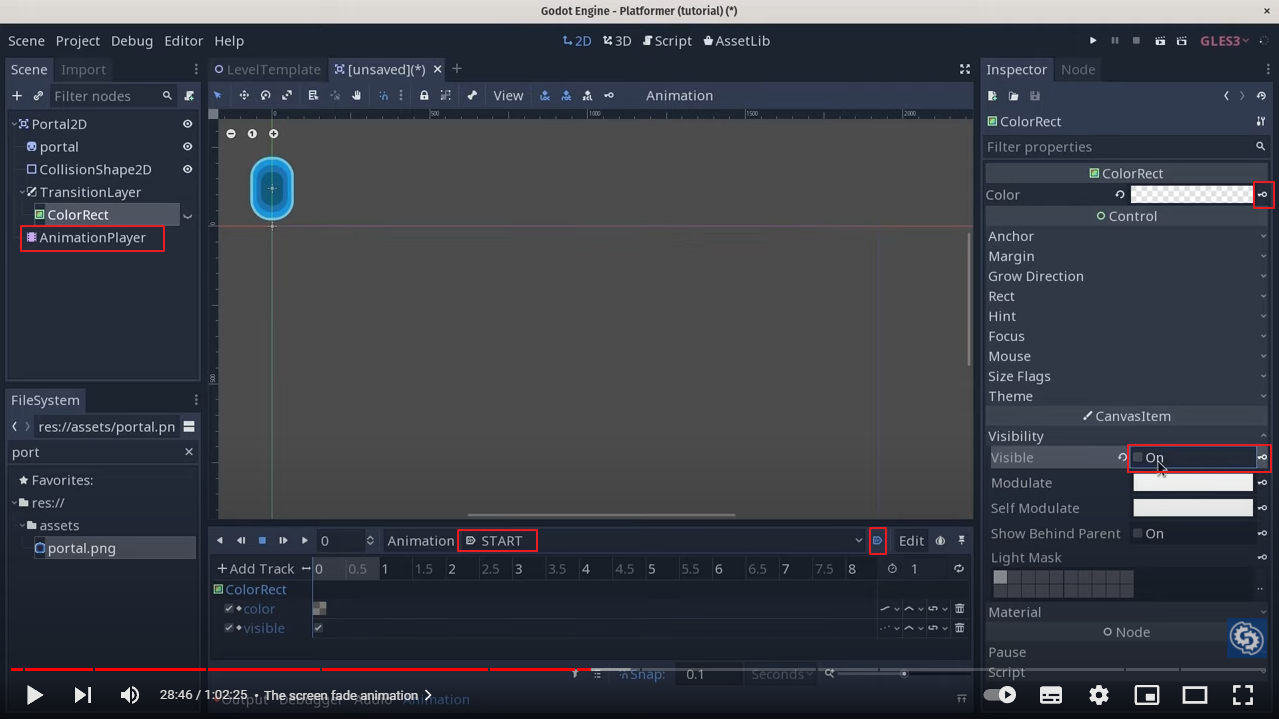
Task: Create new resource in Inspector
Action: [992, 96]
